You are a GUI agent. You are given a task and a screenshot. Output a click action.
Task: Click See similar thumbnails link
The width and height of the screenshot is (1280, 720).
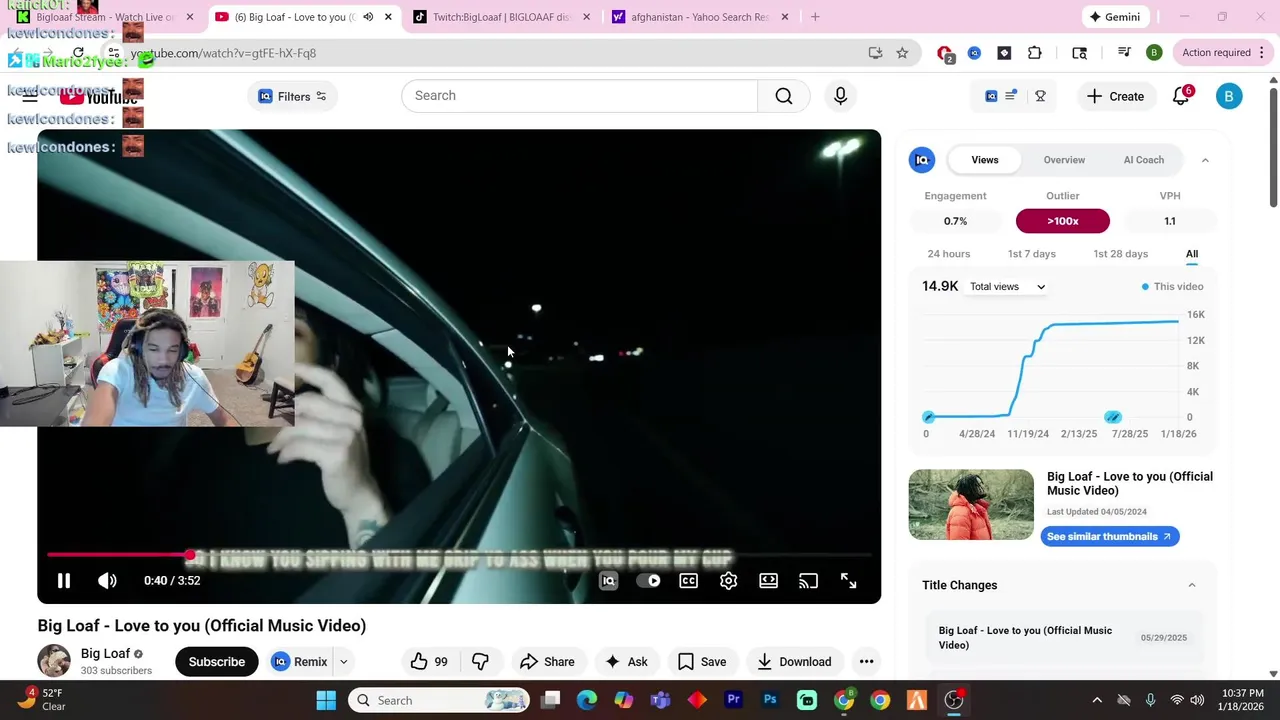coord(1110,537)
